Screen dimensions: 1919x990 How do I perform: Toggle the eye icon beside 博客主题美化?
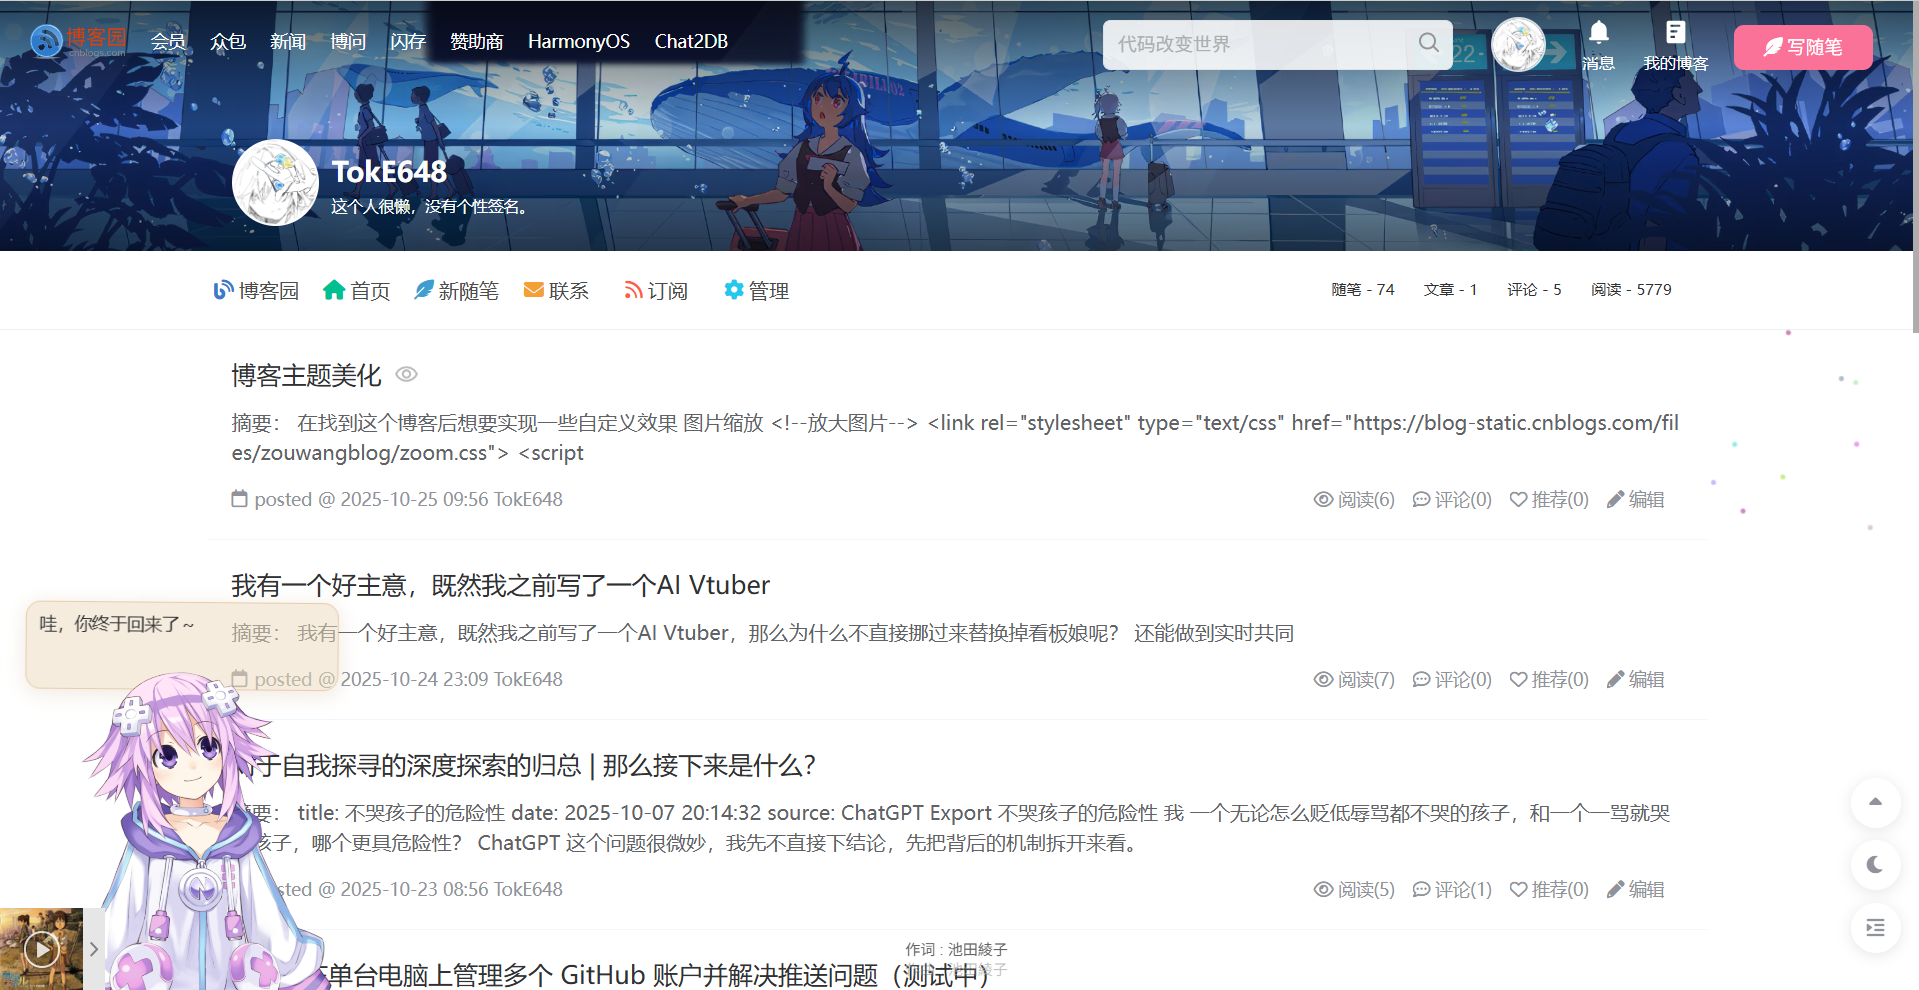coord(406,374)
